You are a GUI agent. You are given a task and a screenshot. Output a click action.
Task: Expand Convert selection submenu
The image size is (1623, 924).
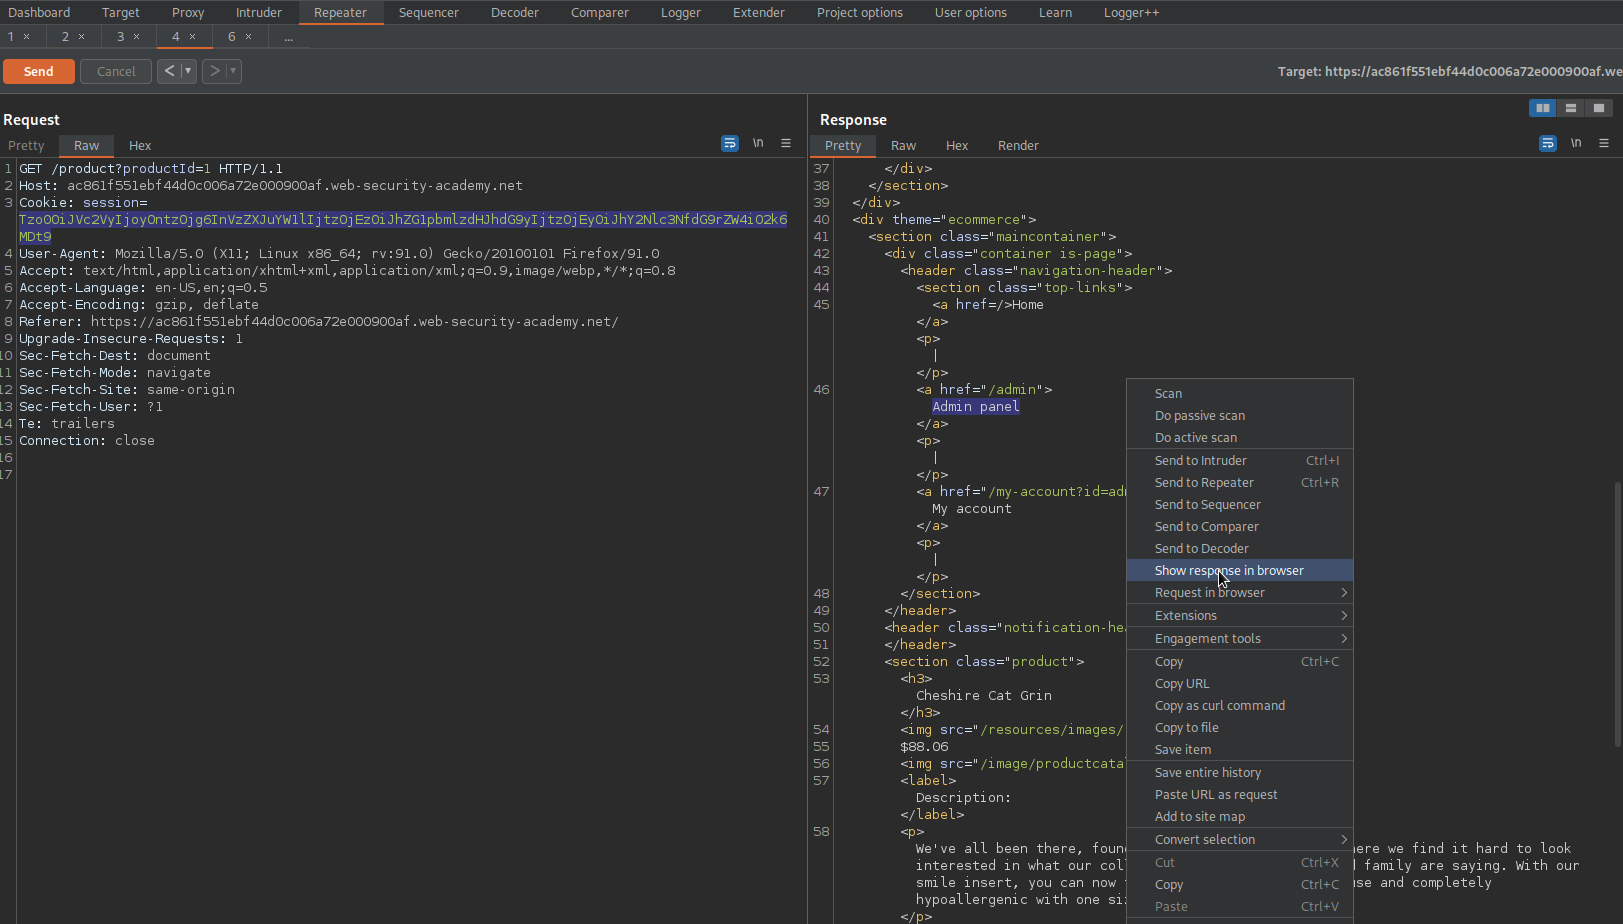click(1240, 840)
